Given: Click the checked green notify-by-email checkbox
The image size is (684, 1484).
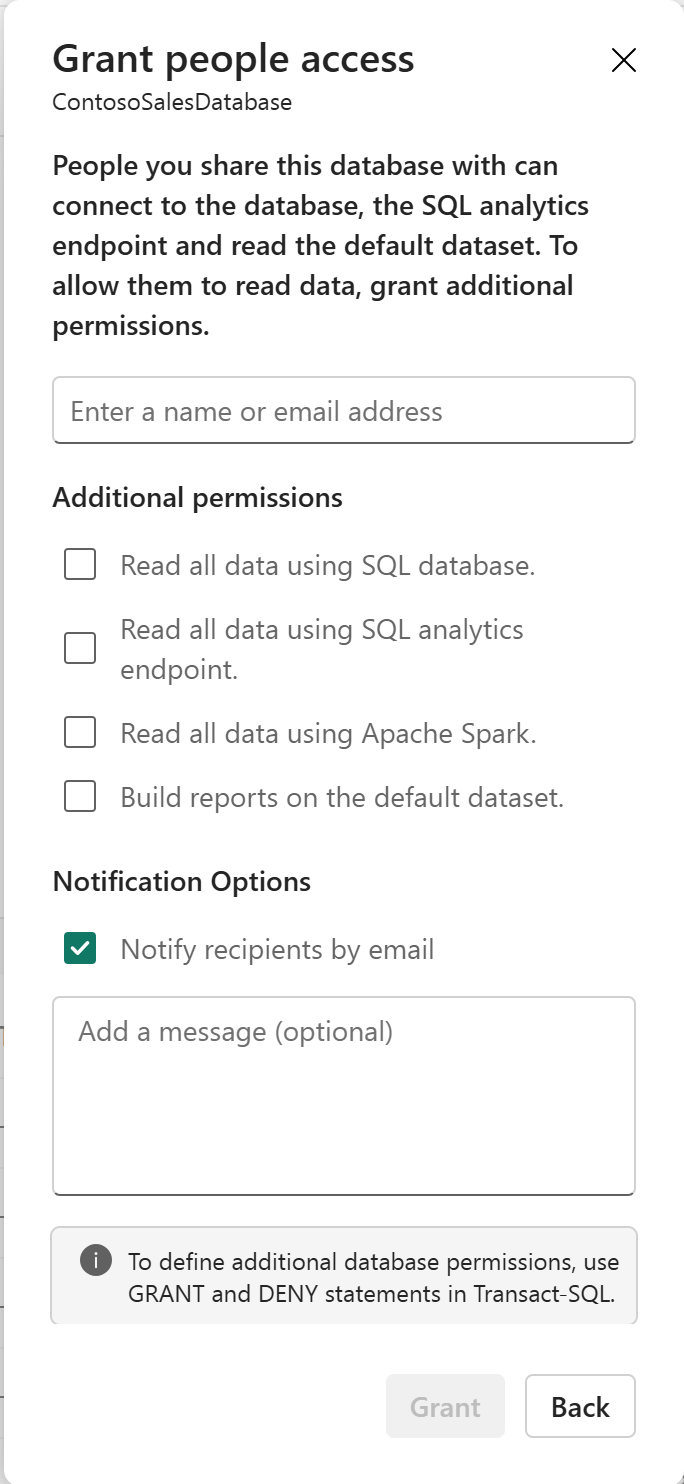Looking at the screenshot, I should tap(81, 949).
